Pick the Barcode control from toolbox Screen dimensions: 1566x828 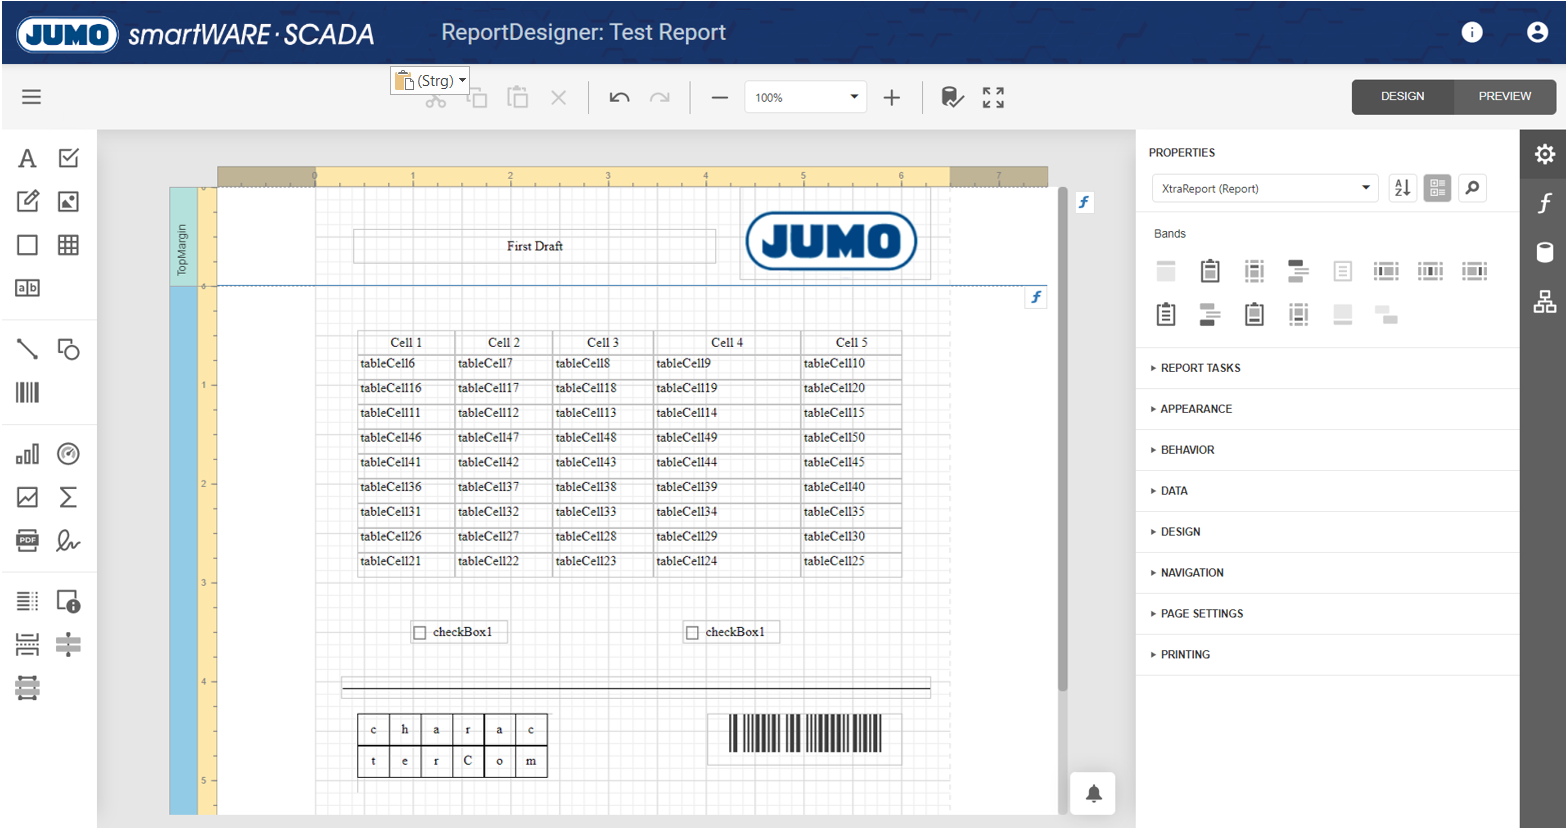point(27,392)
